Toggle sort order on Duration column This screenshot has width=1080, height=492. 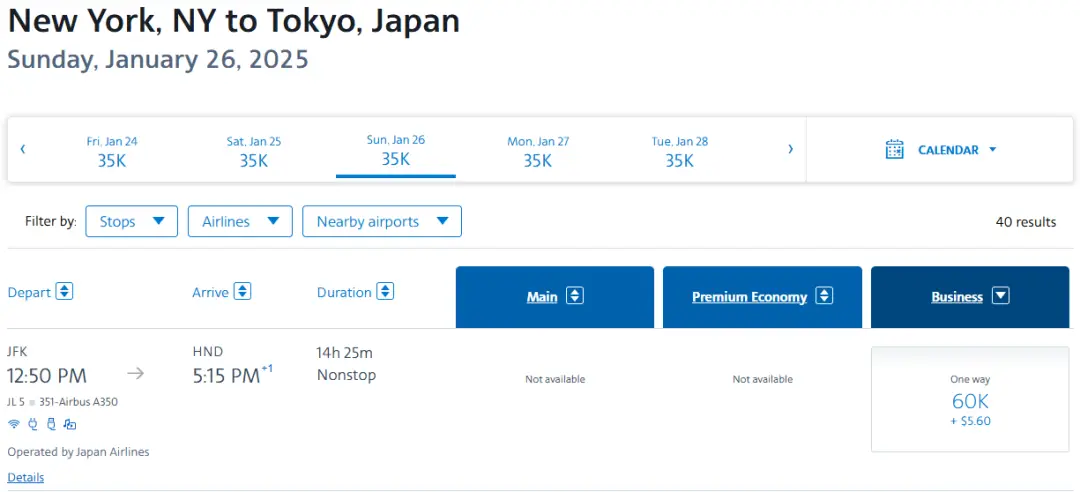(385, 292)
